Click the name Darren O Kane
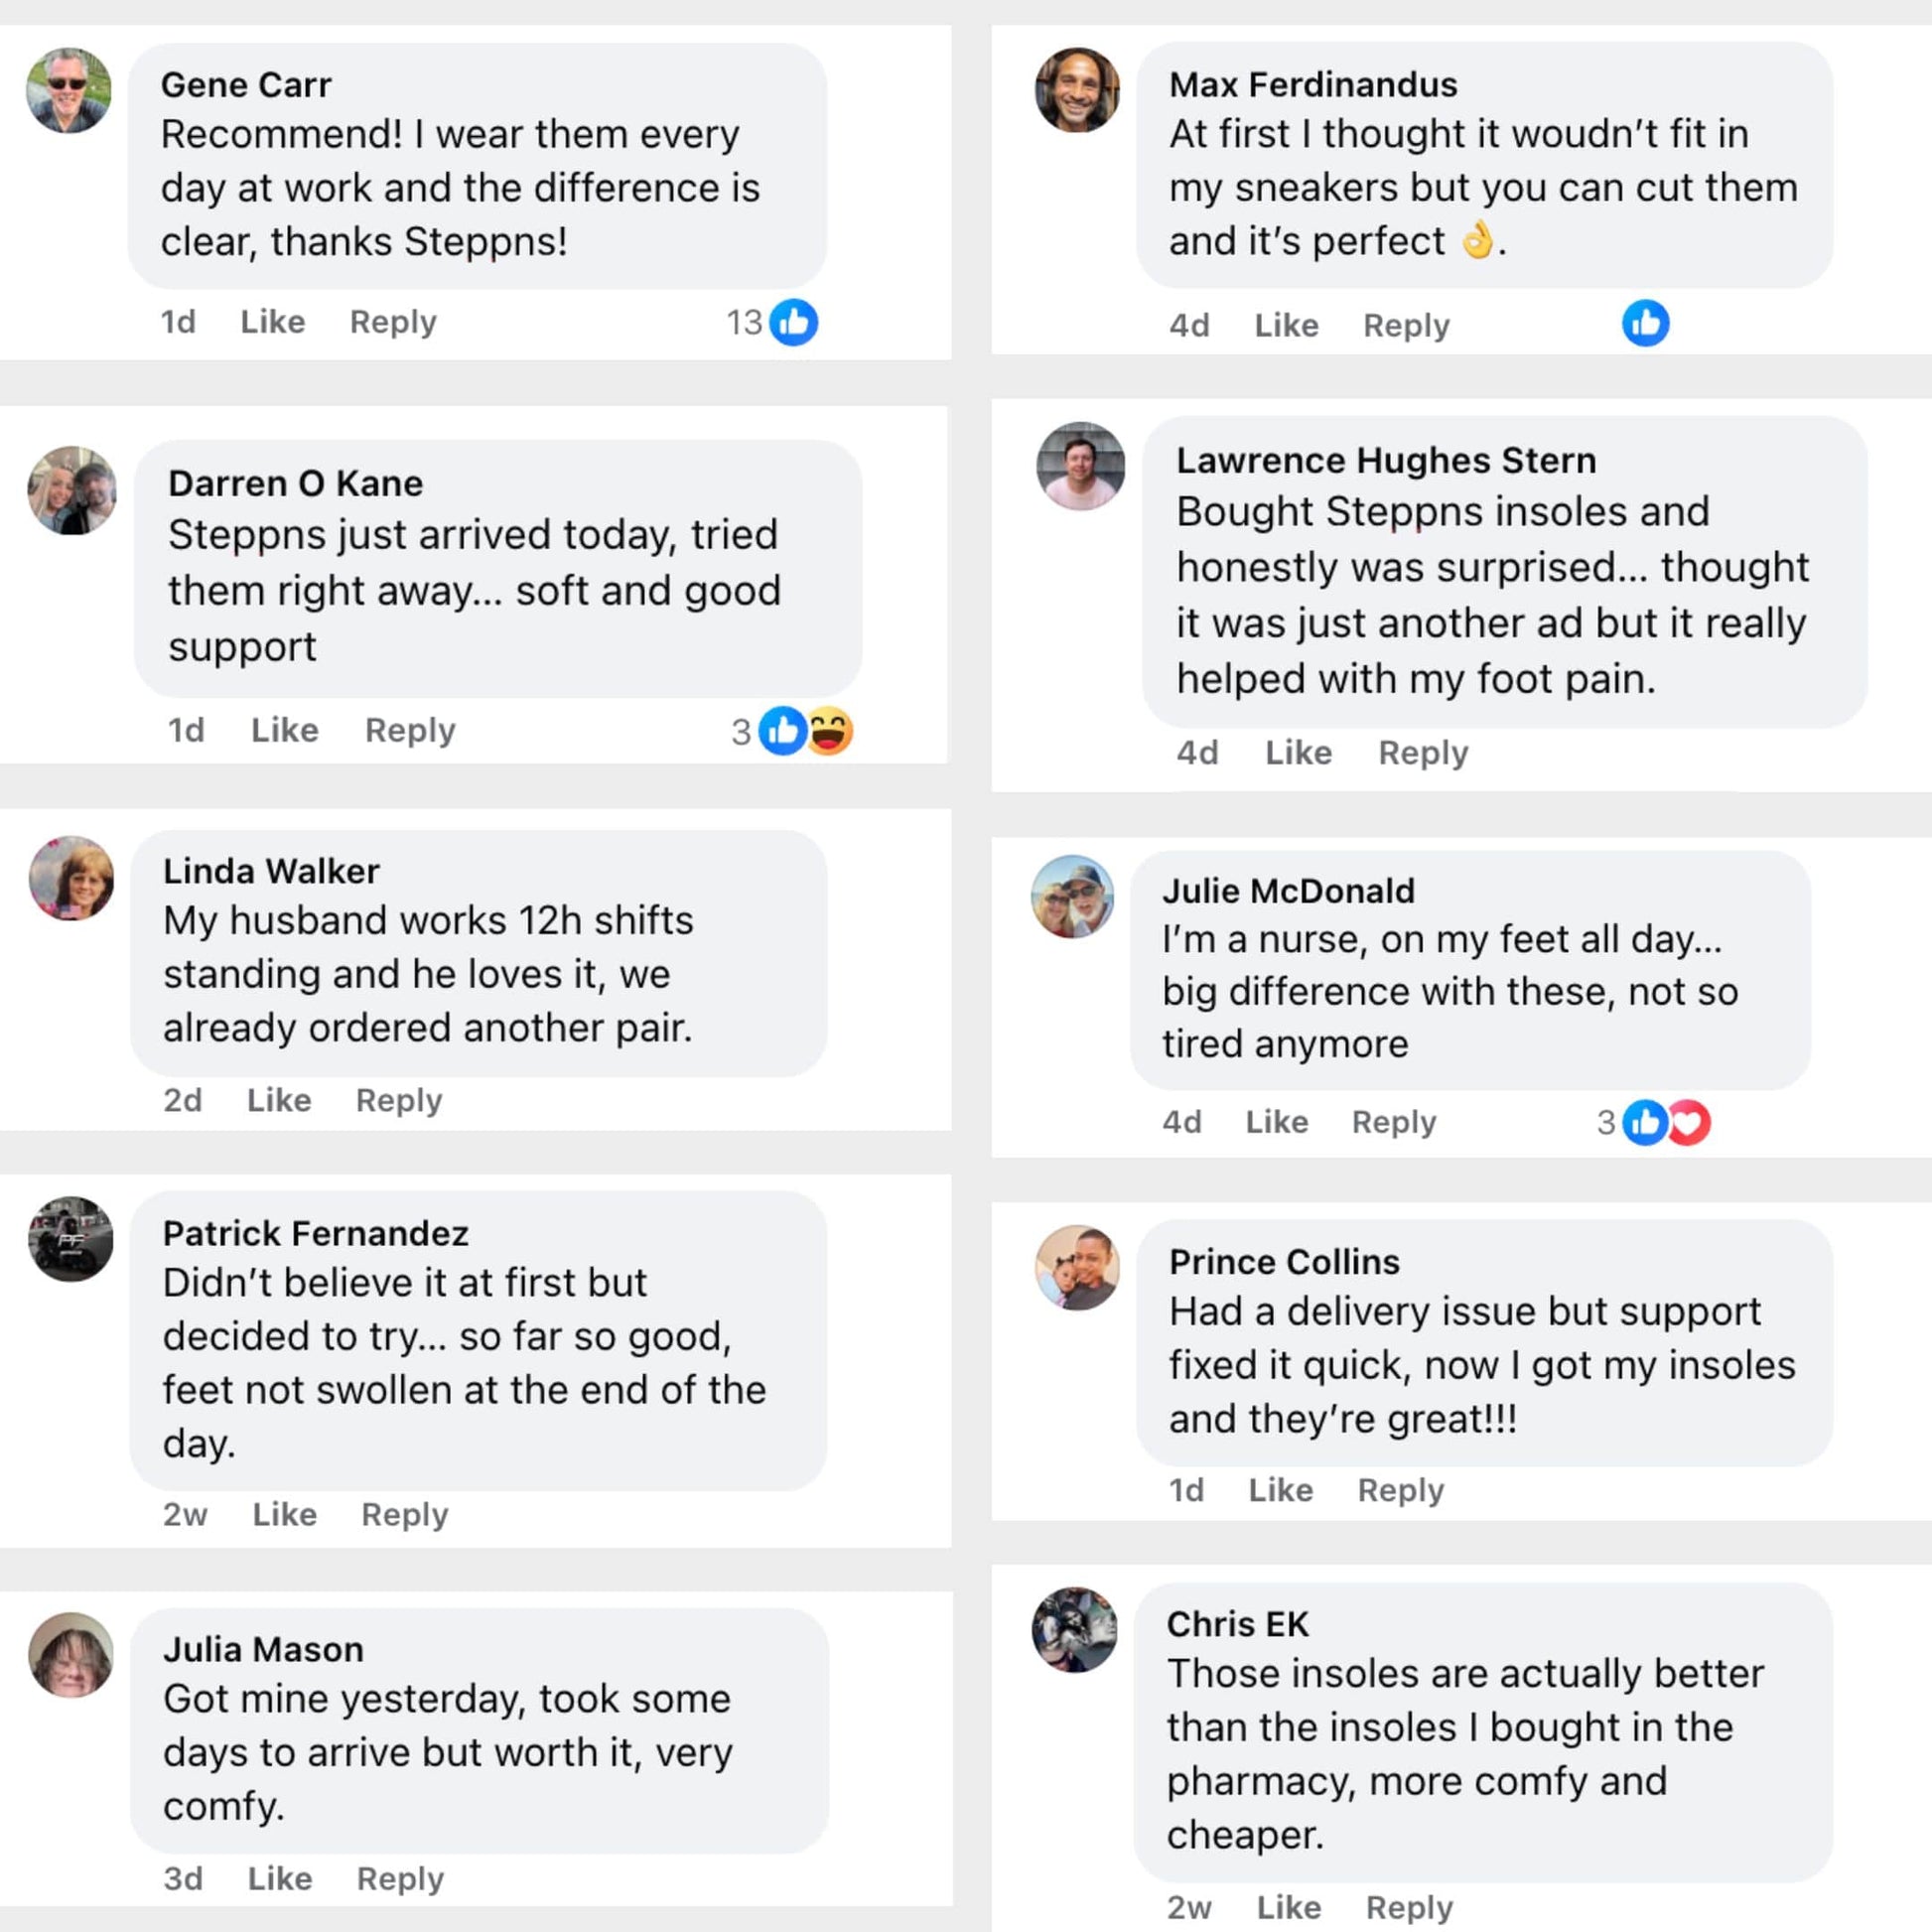This screenshot has width=1932, height=1932. (x=295, y=483)
